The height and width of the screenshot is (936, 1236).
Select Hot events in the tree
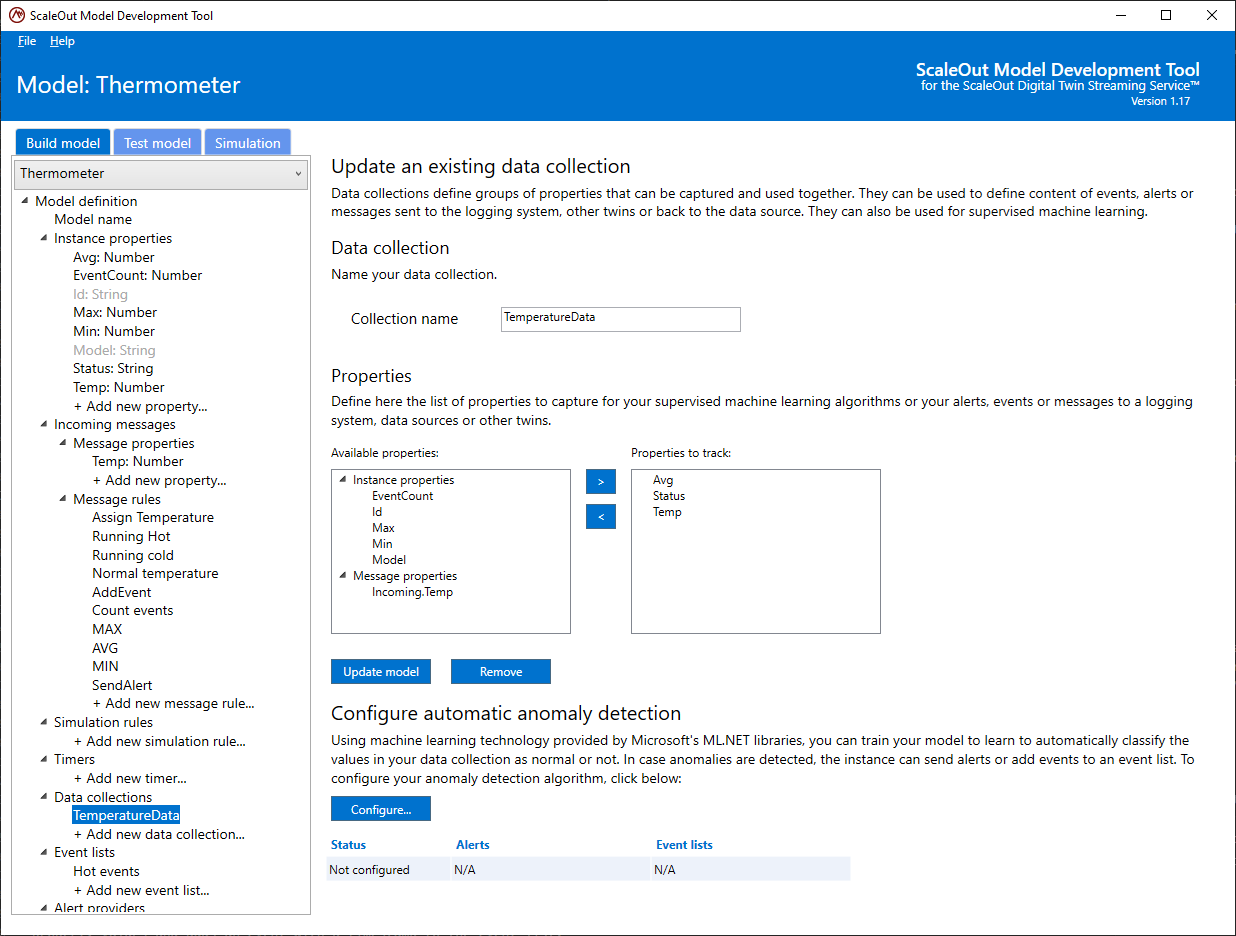tap(106, 871)
